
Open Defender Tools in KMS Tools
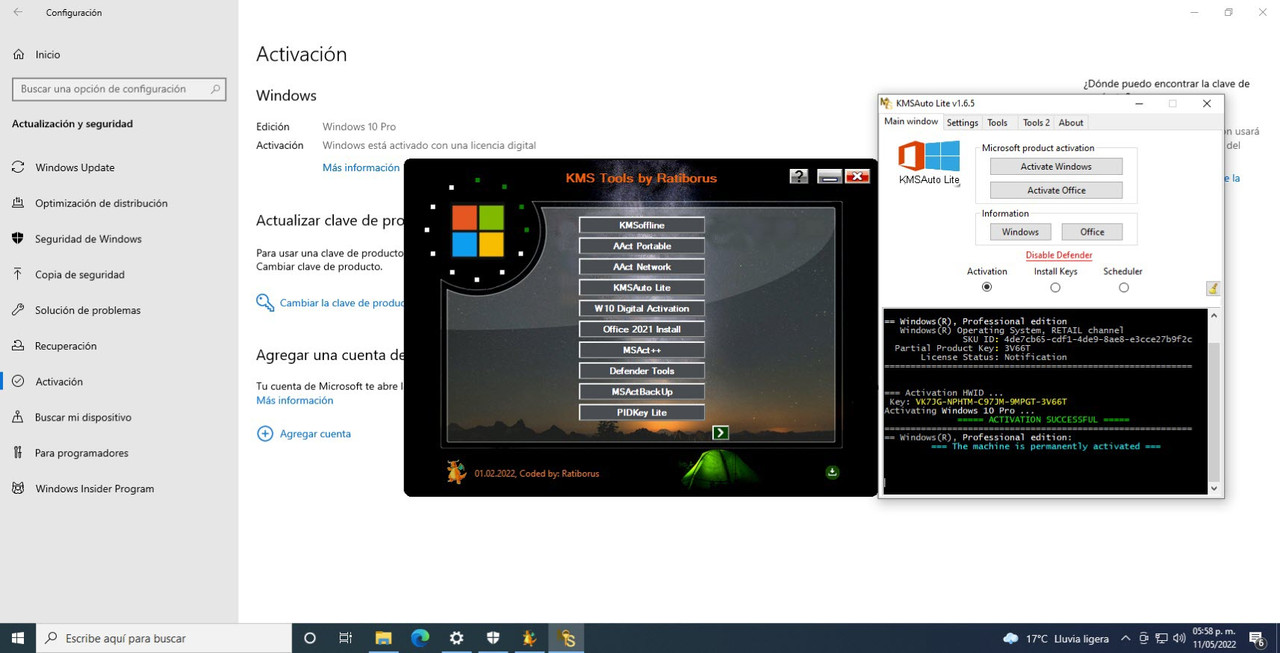point(641,371)
